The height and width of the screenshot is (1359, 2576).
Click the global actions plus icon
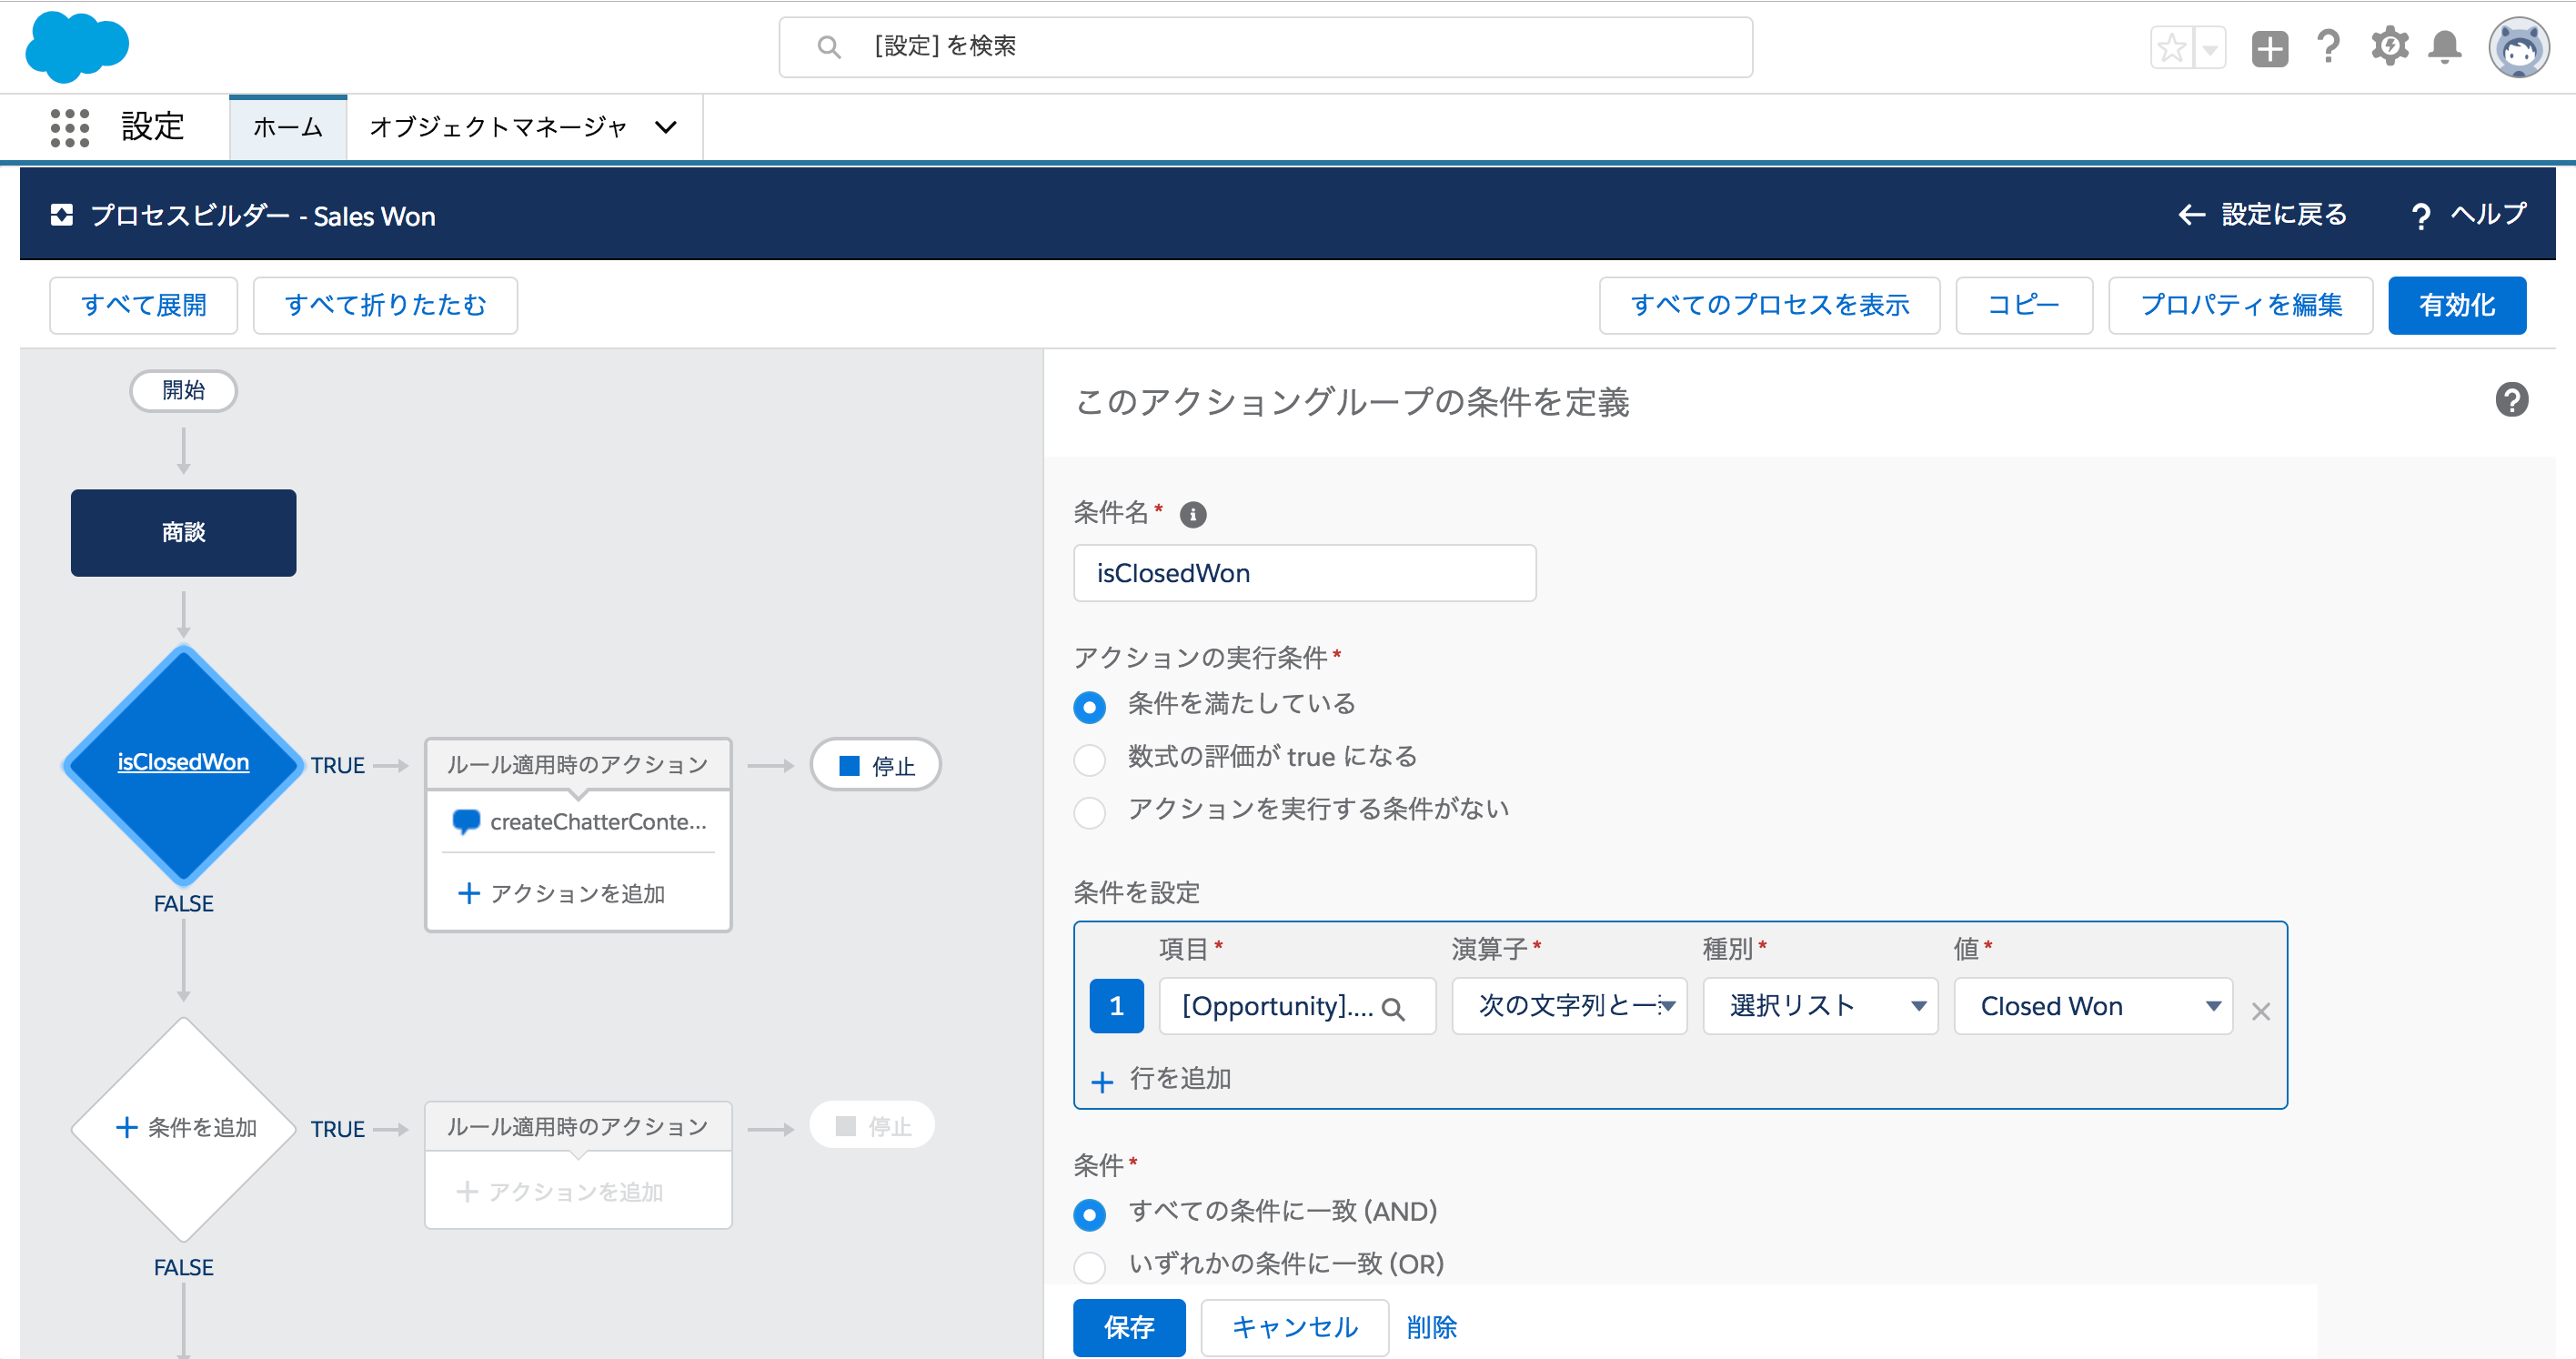coord(2270,47)
